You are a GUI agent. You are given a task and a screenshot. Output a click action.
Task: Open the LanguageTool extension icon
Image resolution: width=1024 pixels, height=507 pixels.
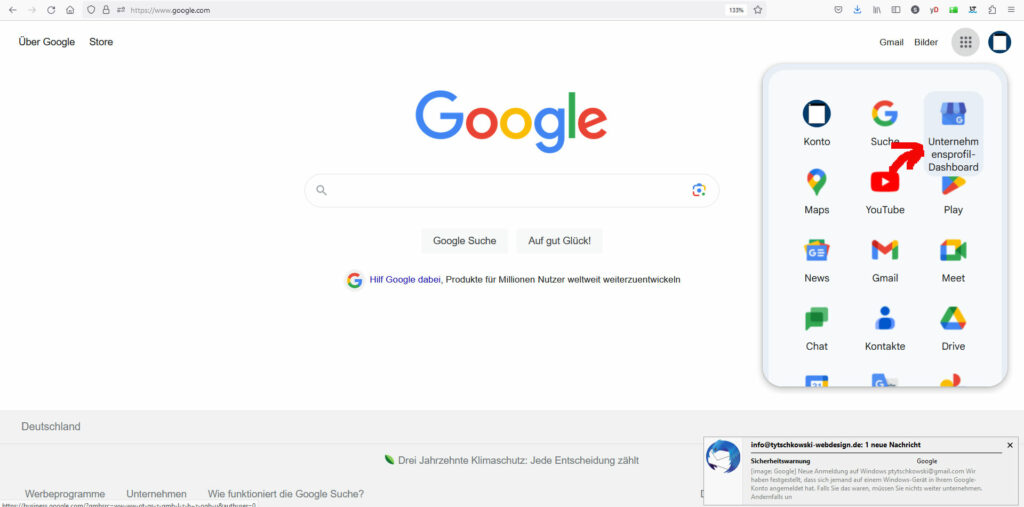point(973,10)
